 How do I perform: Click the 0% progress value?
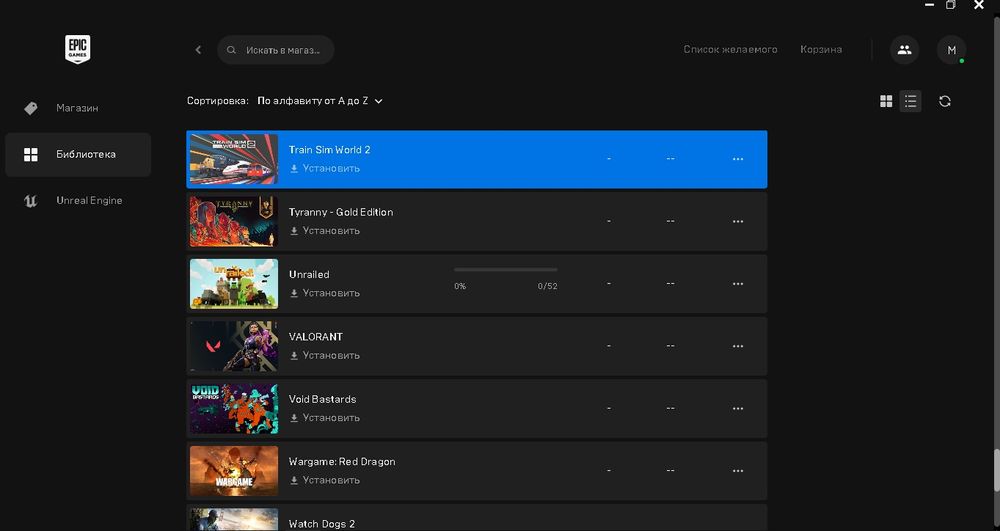[x=460, y=286]
